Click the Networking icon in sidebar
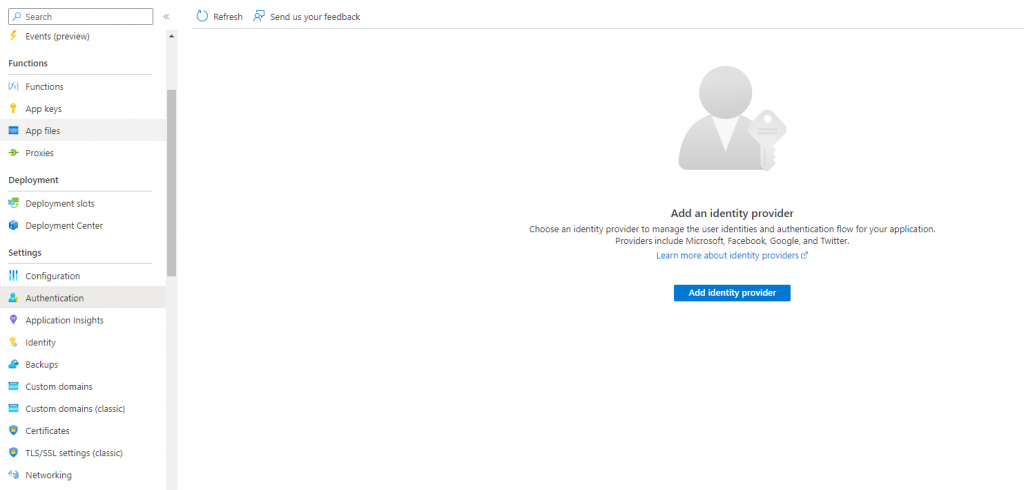The height and width of the screenshot is (490, 1024). click(x=14, y=475)
